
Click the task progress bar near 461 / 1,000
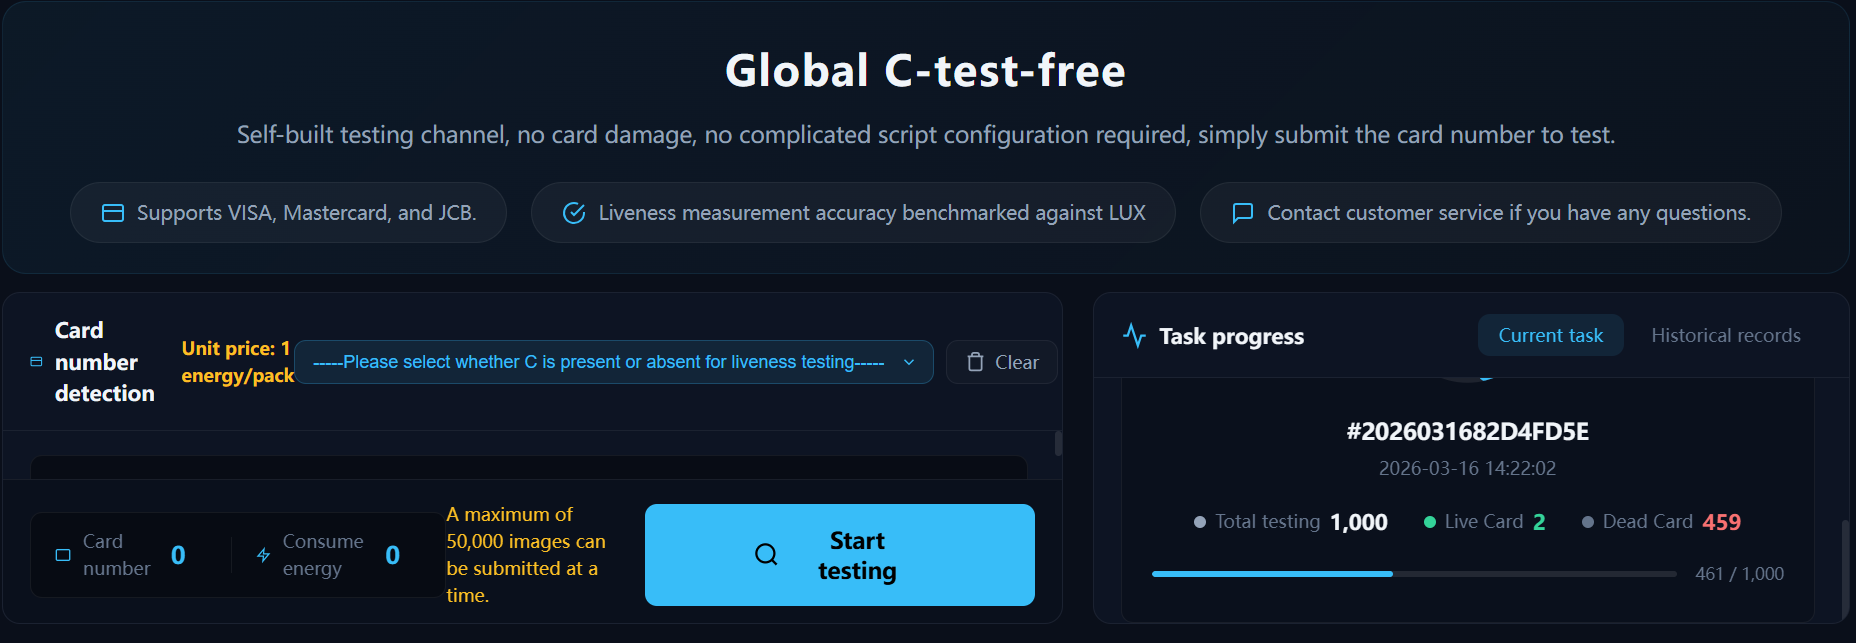coord(1413,574)
